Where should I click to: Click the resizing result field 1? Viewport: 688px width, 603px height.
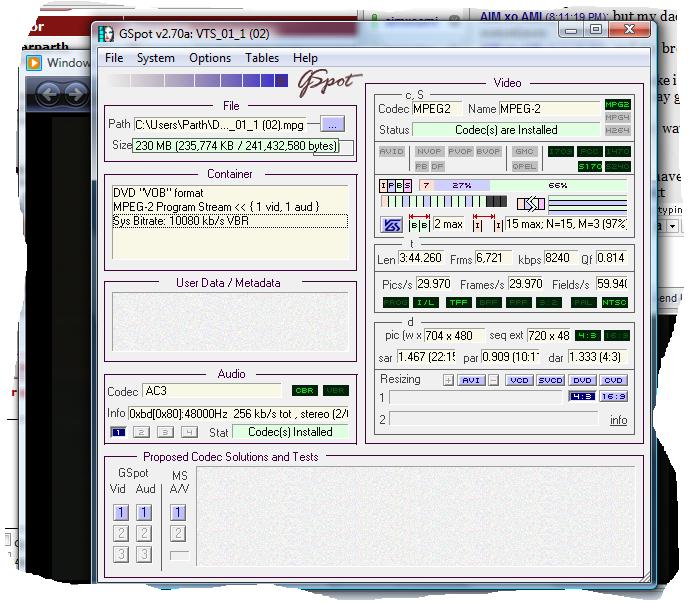476,397
